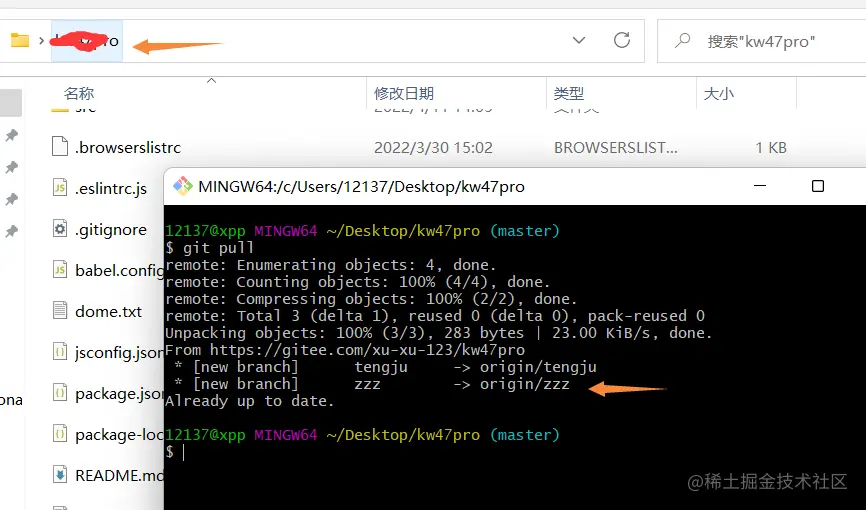
Task: Click the origin/tengju branch line
Action: point(386,367)
